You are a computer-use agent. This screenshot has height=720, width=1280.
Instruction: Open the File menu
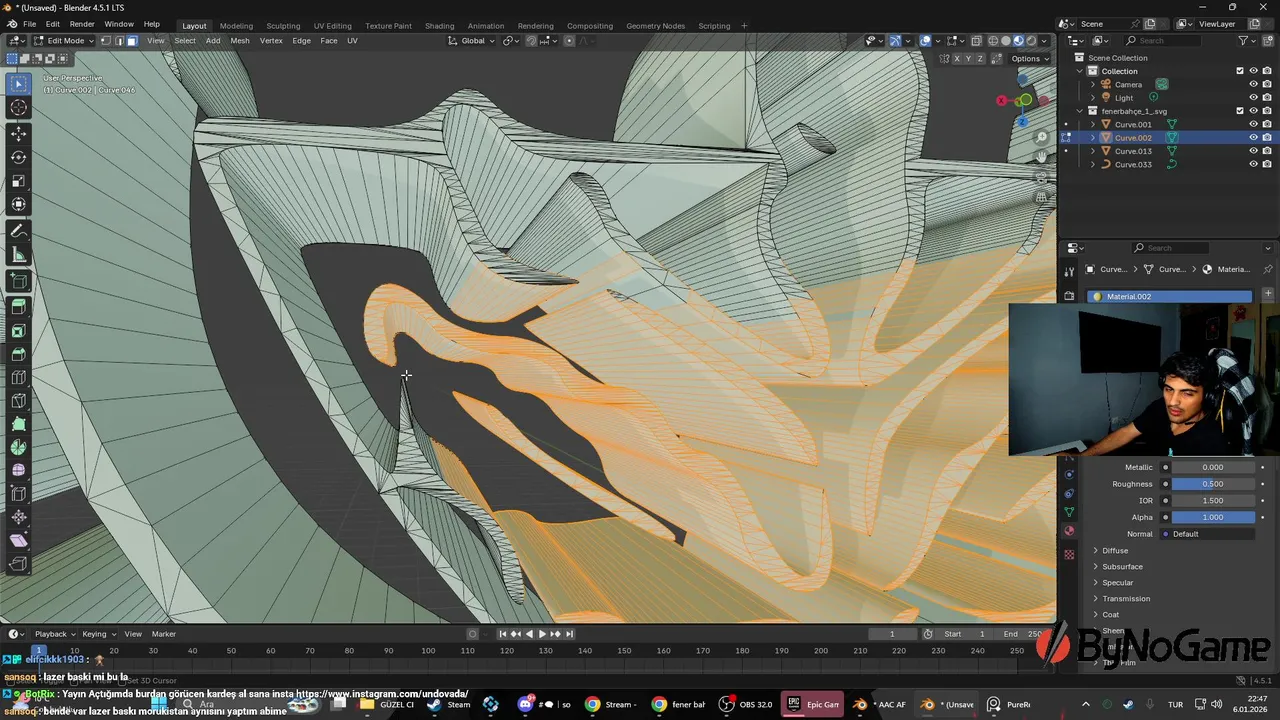pos(29,24)
